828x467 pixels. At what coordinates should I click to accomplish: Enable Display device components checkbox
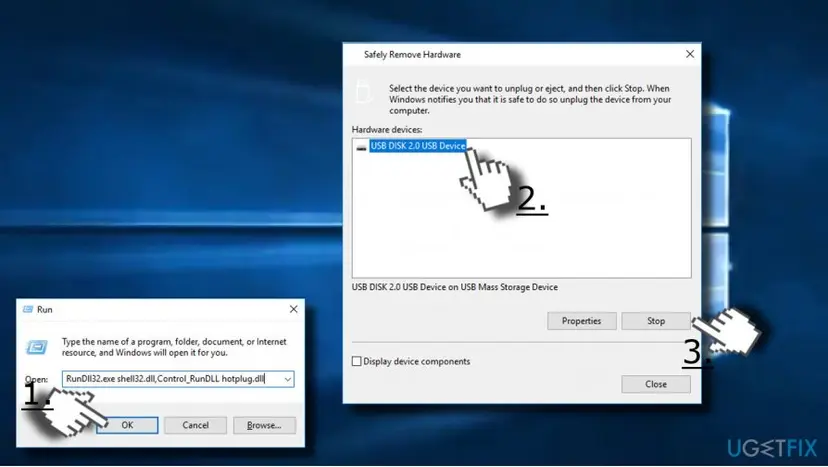coord(356,361)
